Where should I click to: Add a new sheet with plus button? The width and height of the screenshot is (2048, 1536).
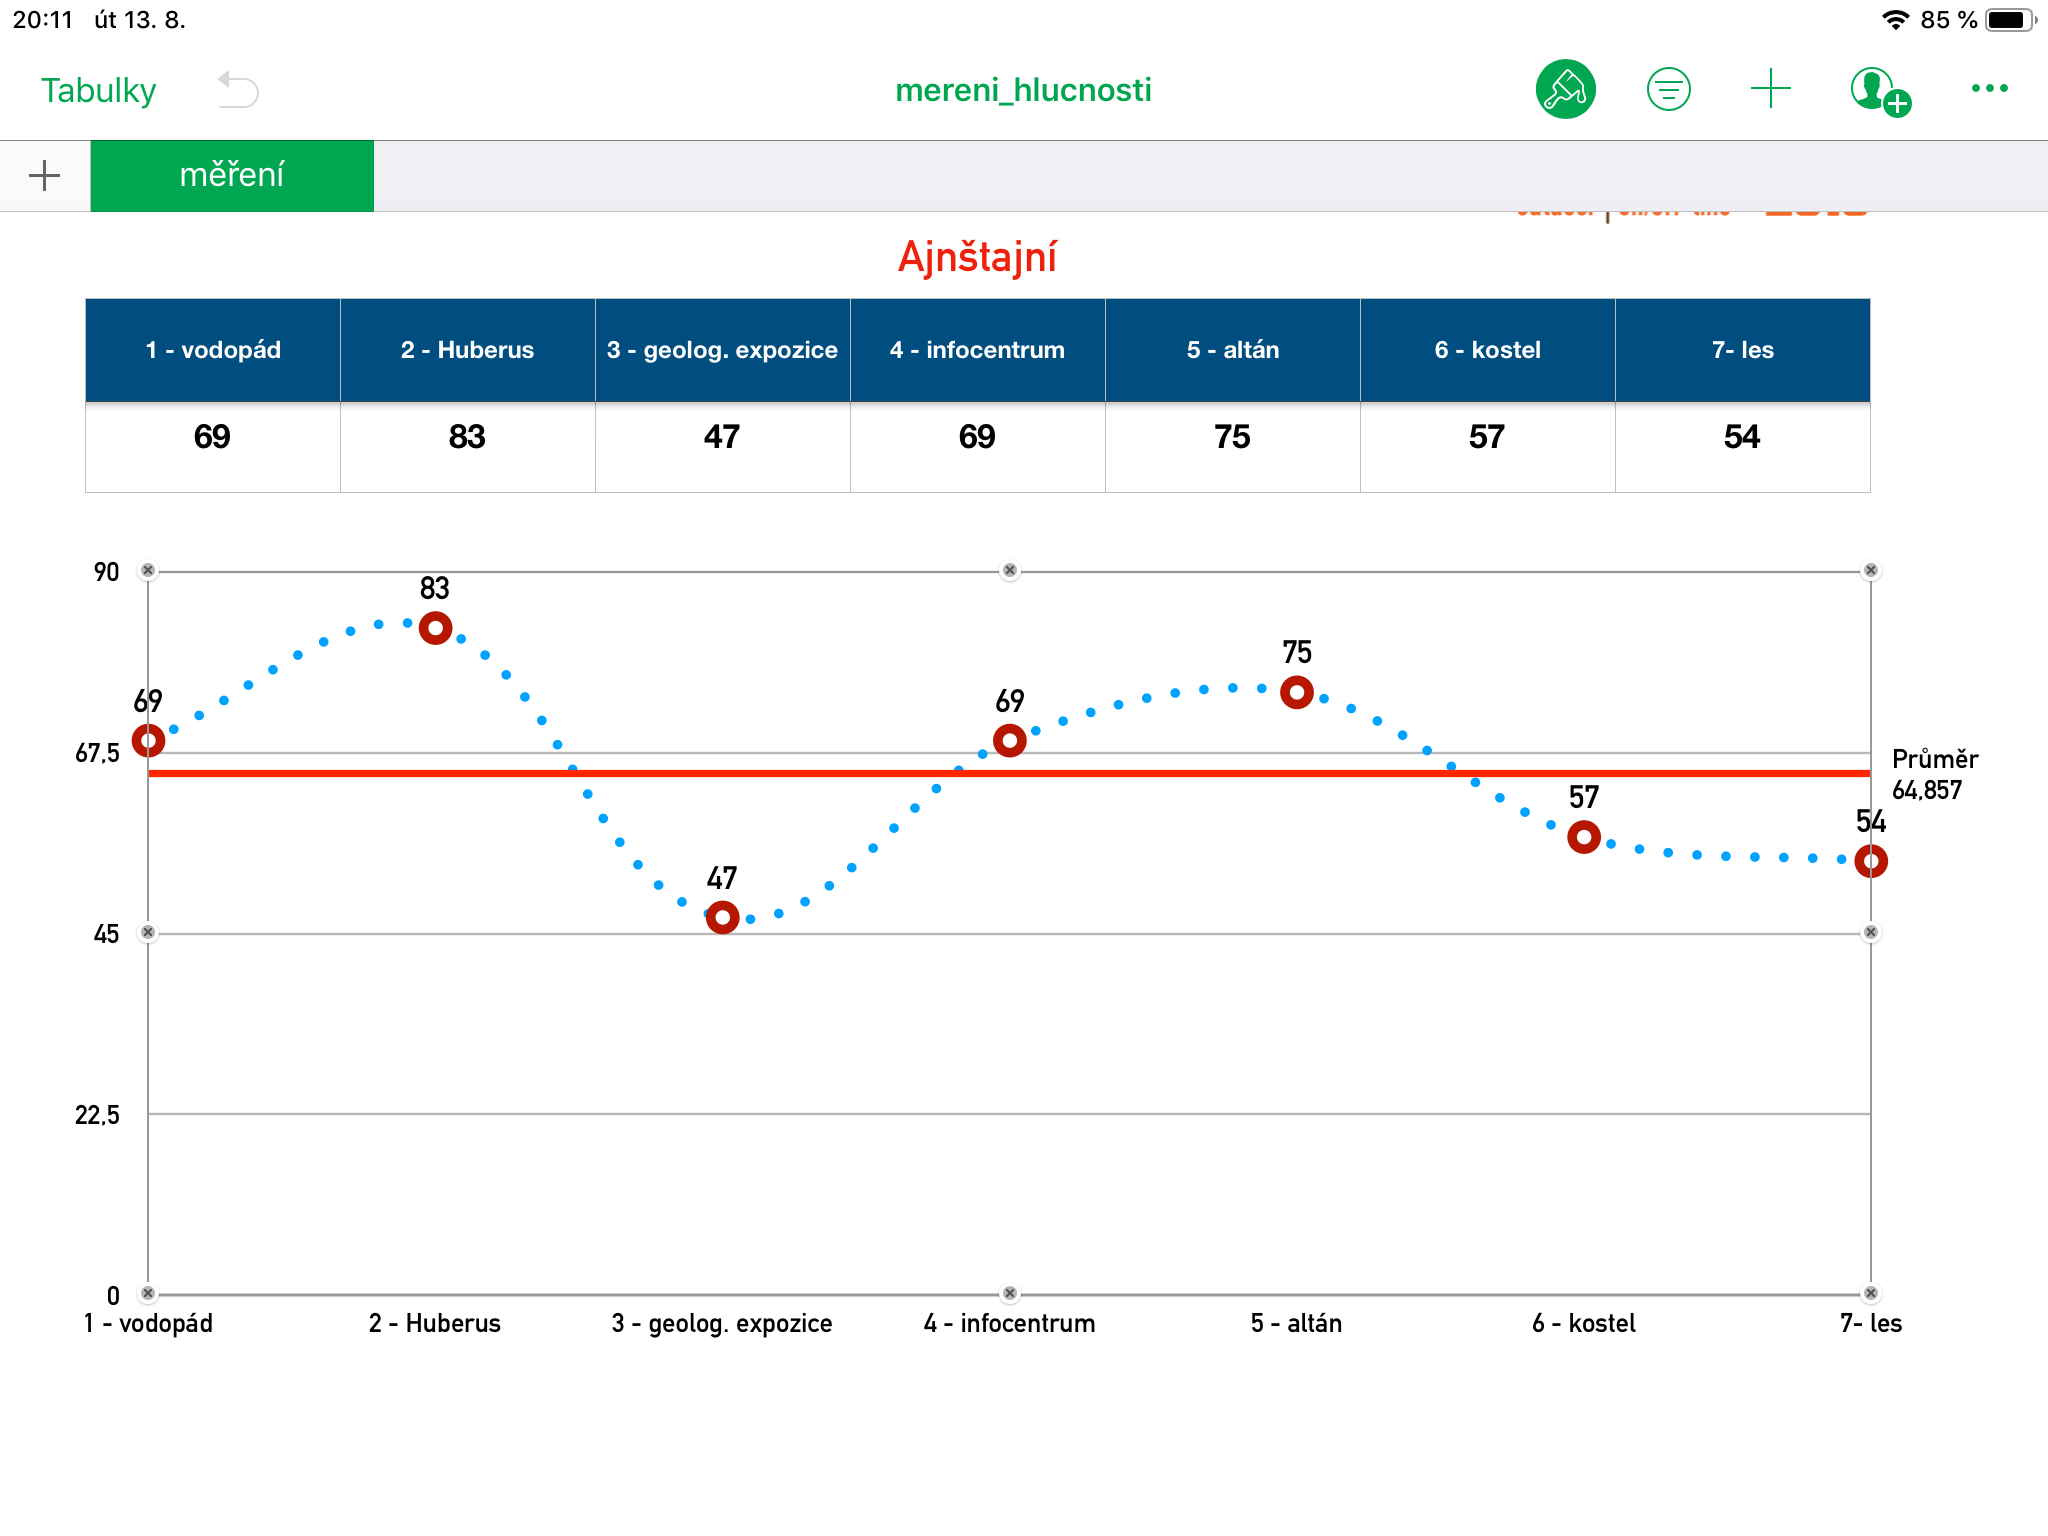(x=44, y=176)
